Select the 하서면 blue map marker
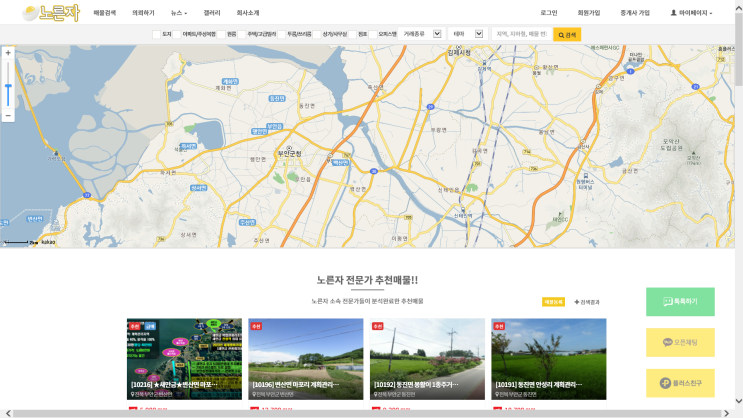743x418 pixels. [x=189, y=146]
